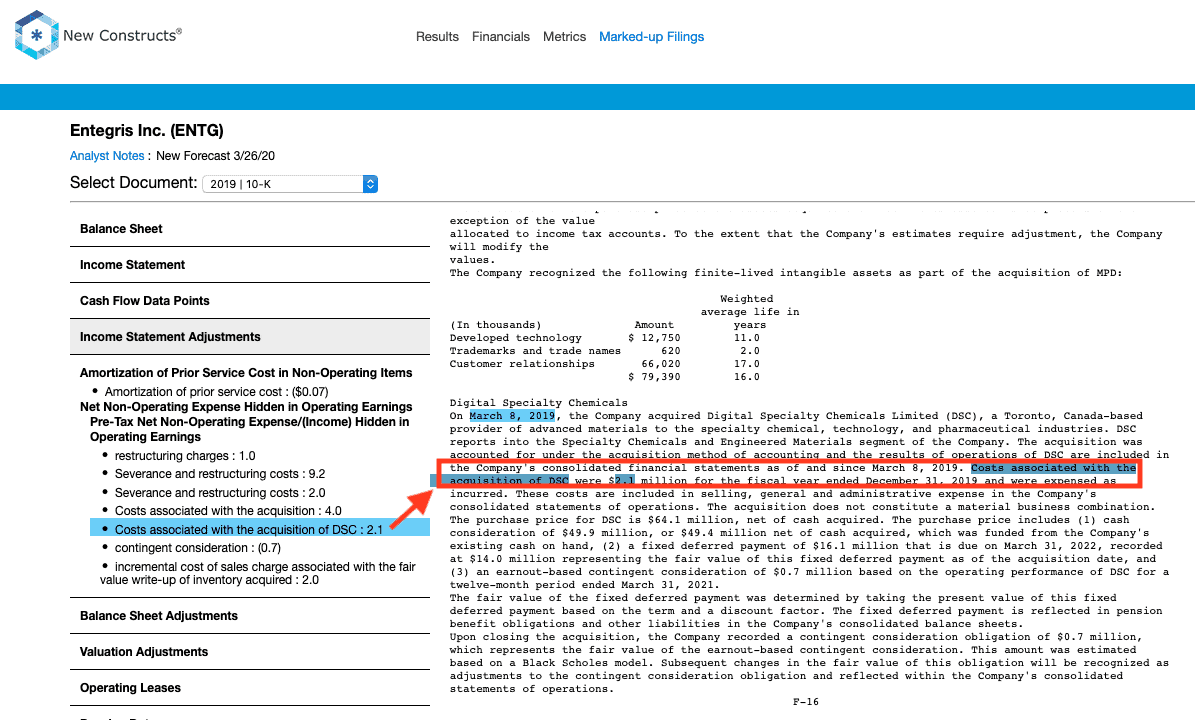1195x720 pixels.
Task: Select highlighted 'Costs associated with the acquisition of DSC : 2.1'
Action: coord(260,529)
